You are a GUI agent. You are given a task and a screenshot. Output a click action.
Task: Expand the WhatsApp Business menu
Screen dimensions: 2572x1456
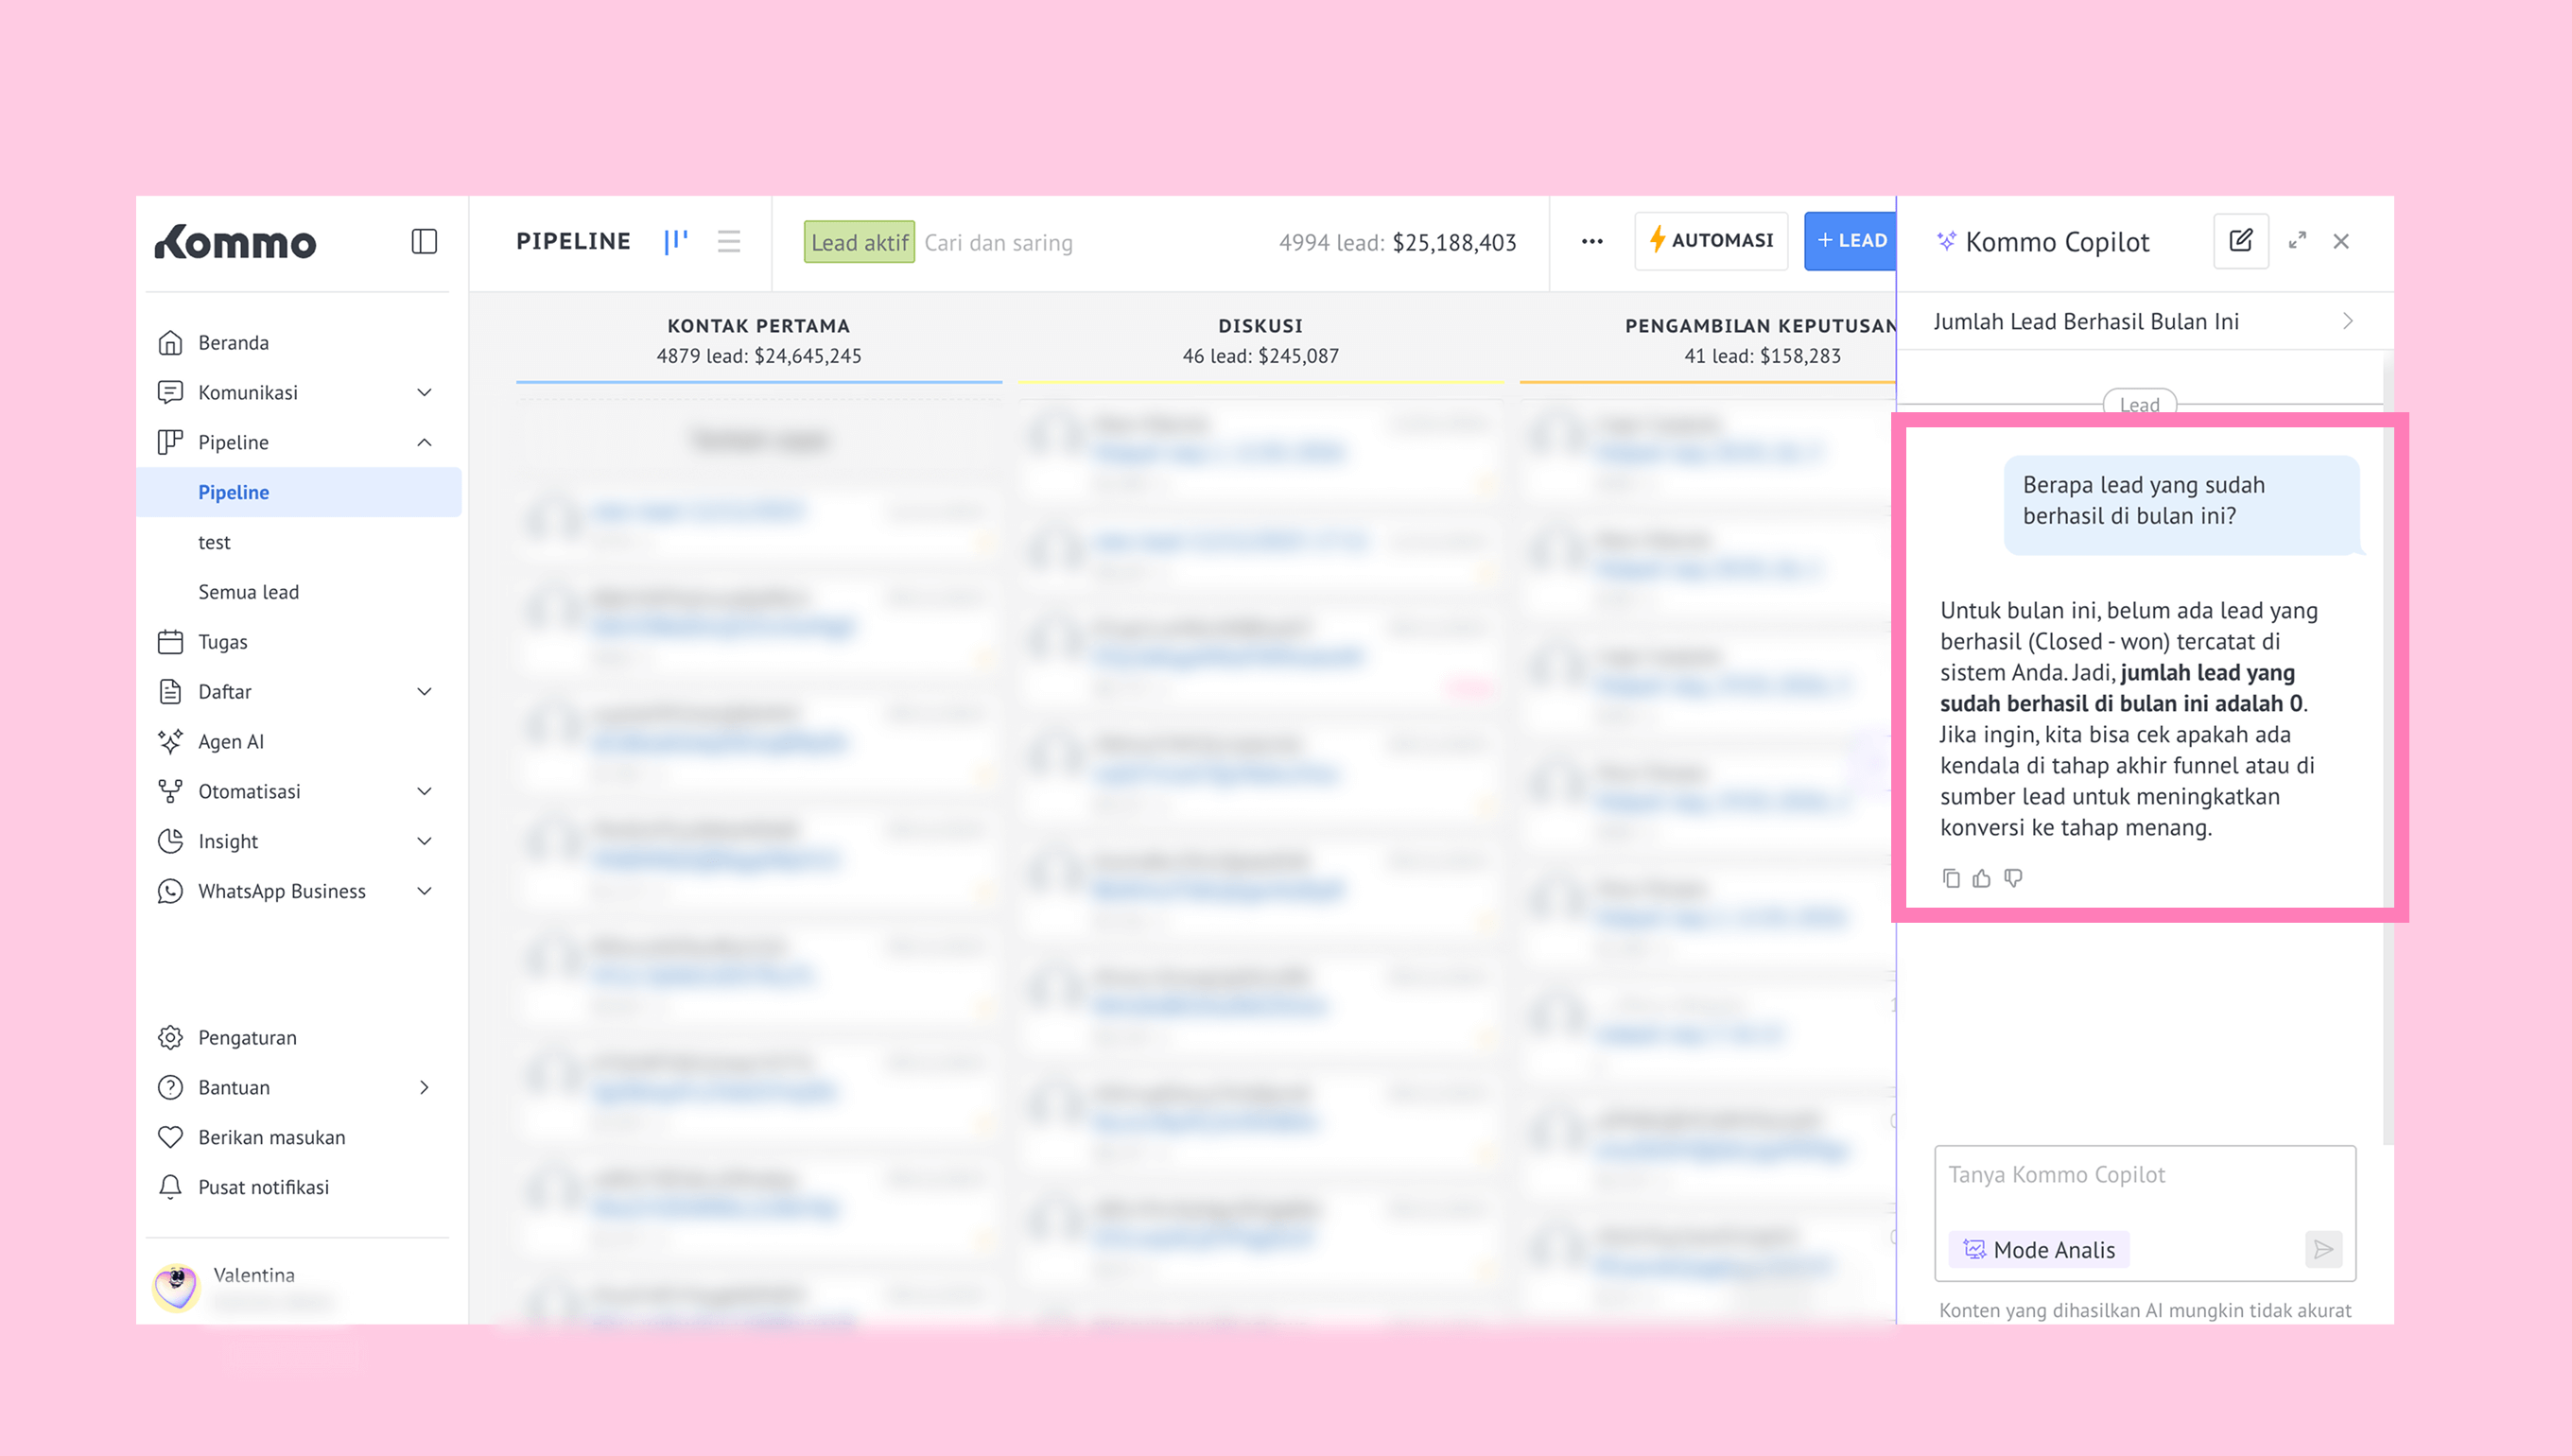pos(424,891)
